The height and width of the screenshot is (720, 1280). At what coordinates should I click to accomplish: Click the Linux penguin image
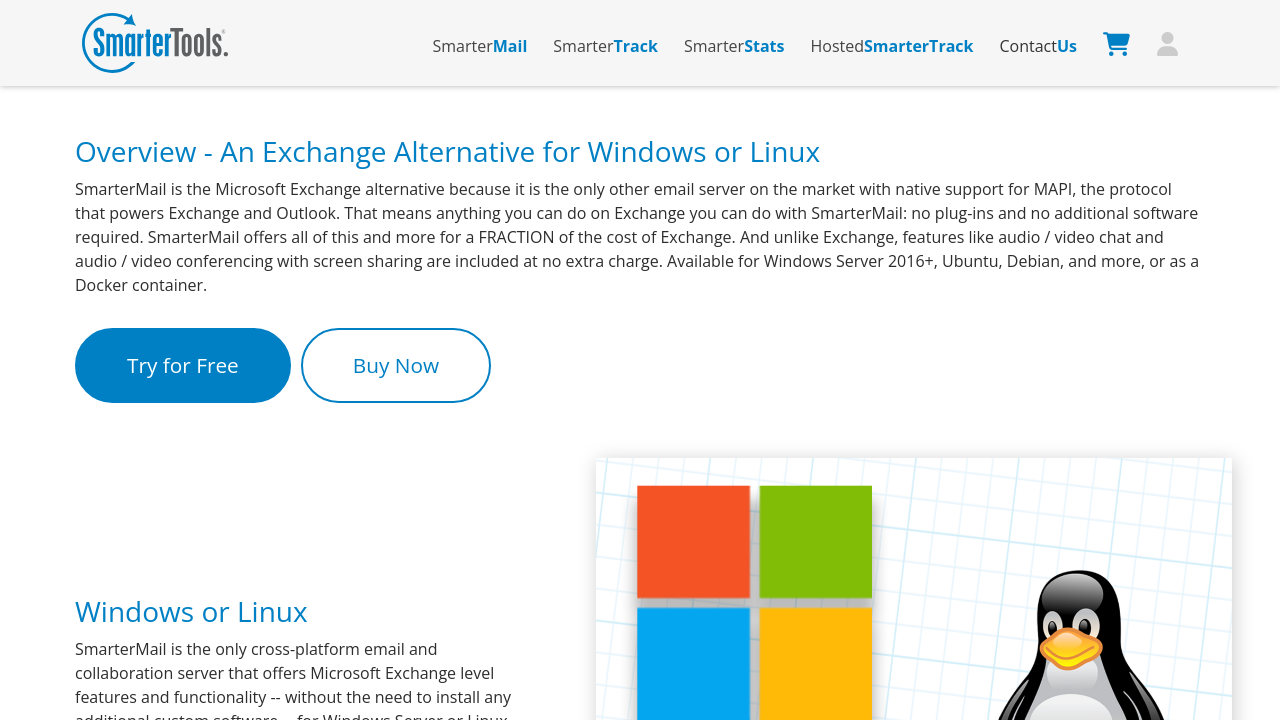(x=1082, y=645)
